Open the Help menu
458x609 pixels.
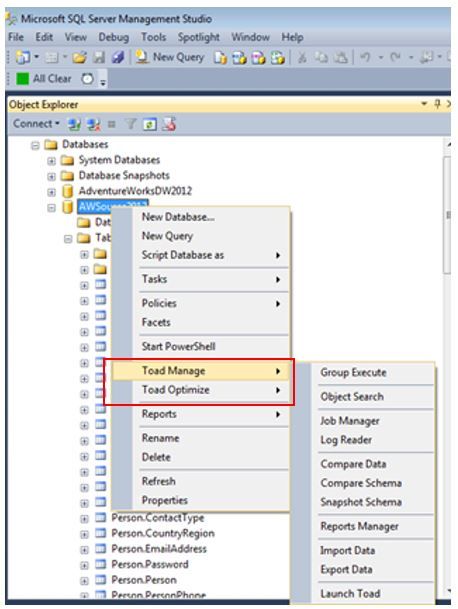tap(293, 37)
